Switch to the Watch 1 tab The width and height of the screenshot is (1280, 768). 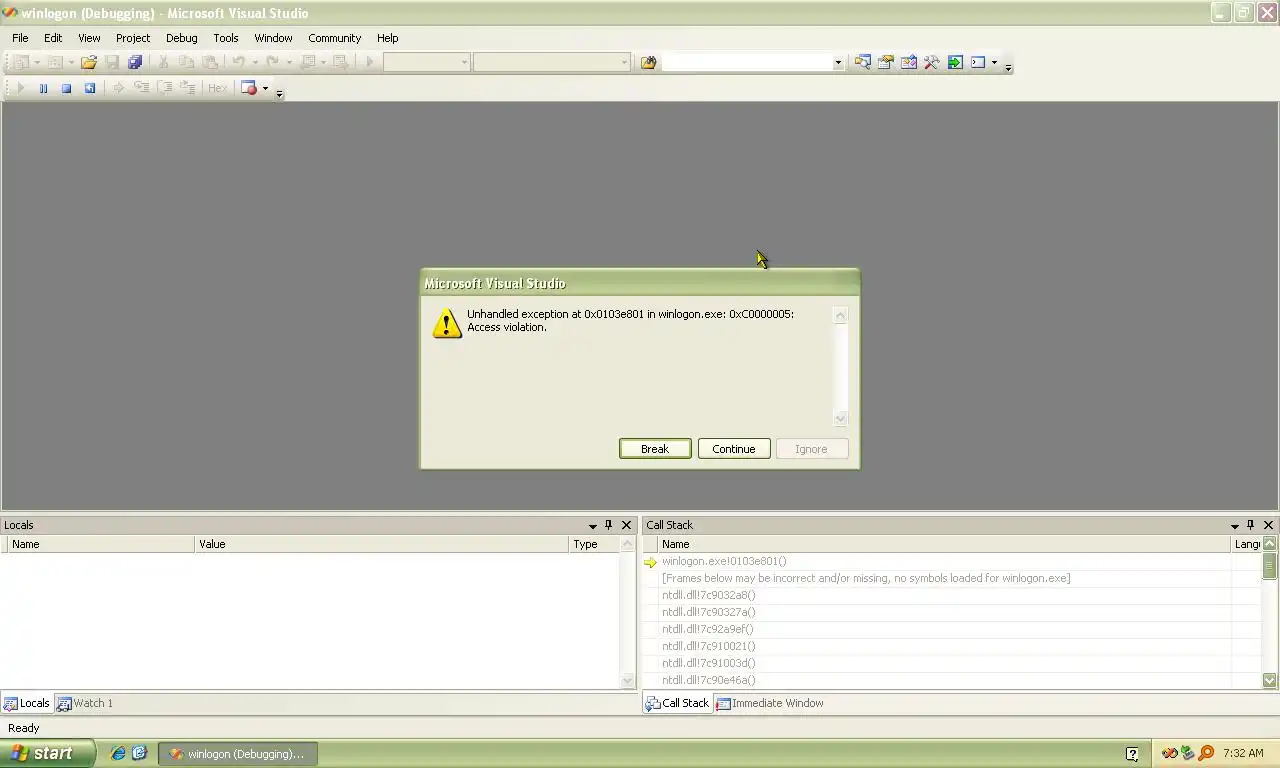(x=85, y=703)
